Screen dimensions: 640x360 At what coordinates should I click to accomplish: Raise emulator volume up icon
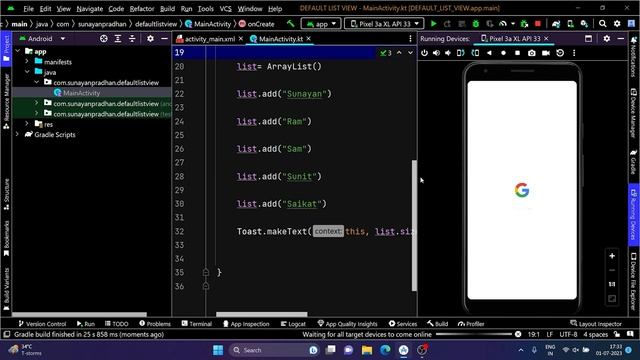[x=436, y=53]
